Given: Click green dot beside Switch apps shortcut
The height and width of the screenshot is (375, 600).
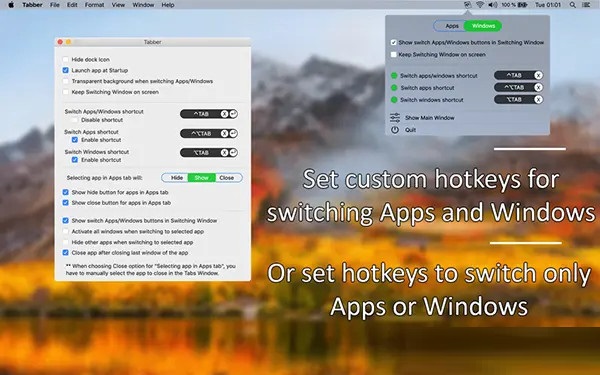Looking at the screenshot, I should (x=394, y=88).
